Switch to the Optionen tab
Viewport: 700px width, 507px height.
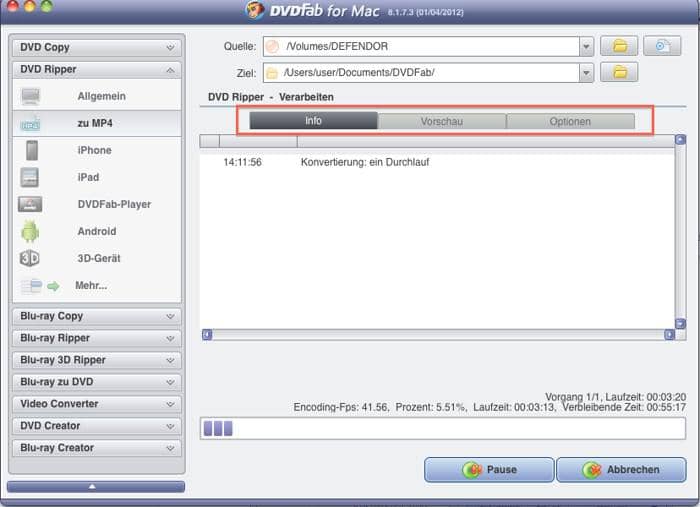[x=570, y=121]
